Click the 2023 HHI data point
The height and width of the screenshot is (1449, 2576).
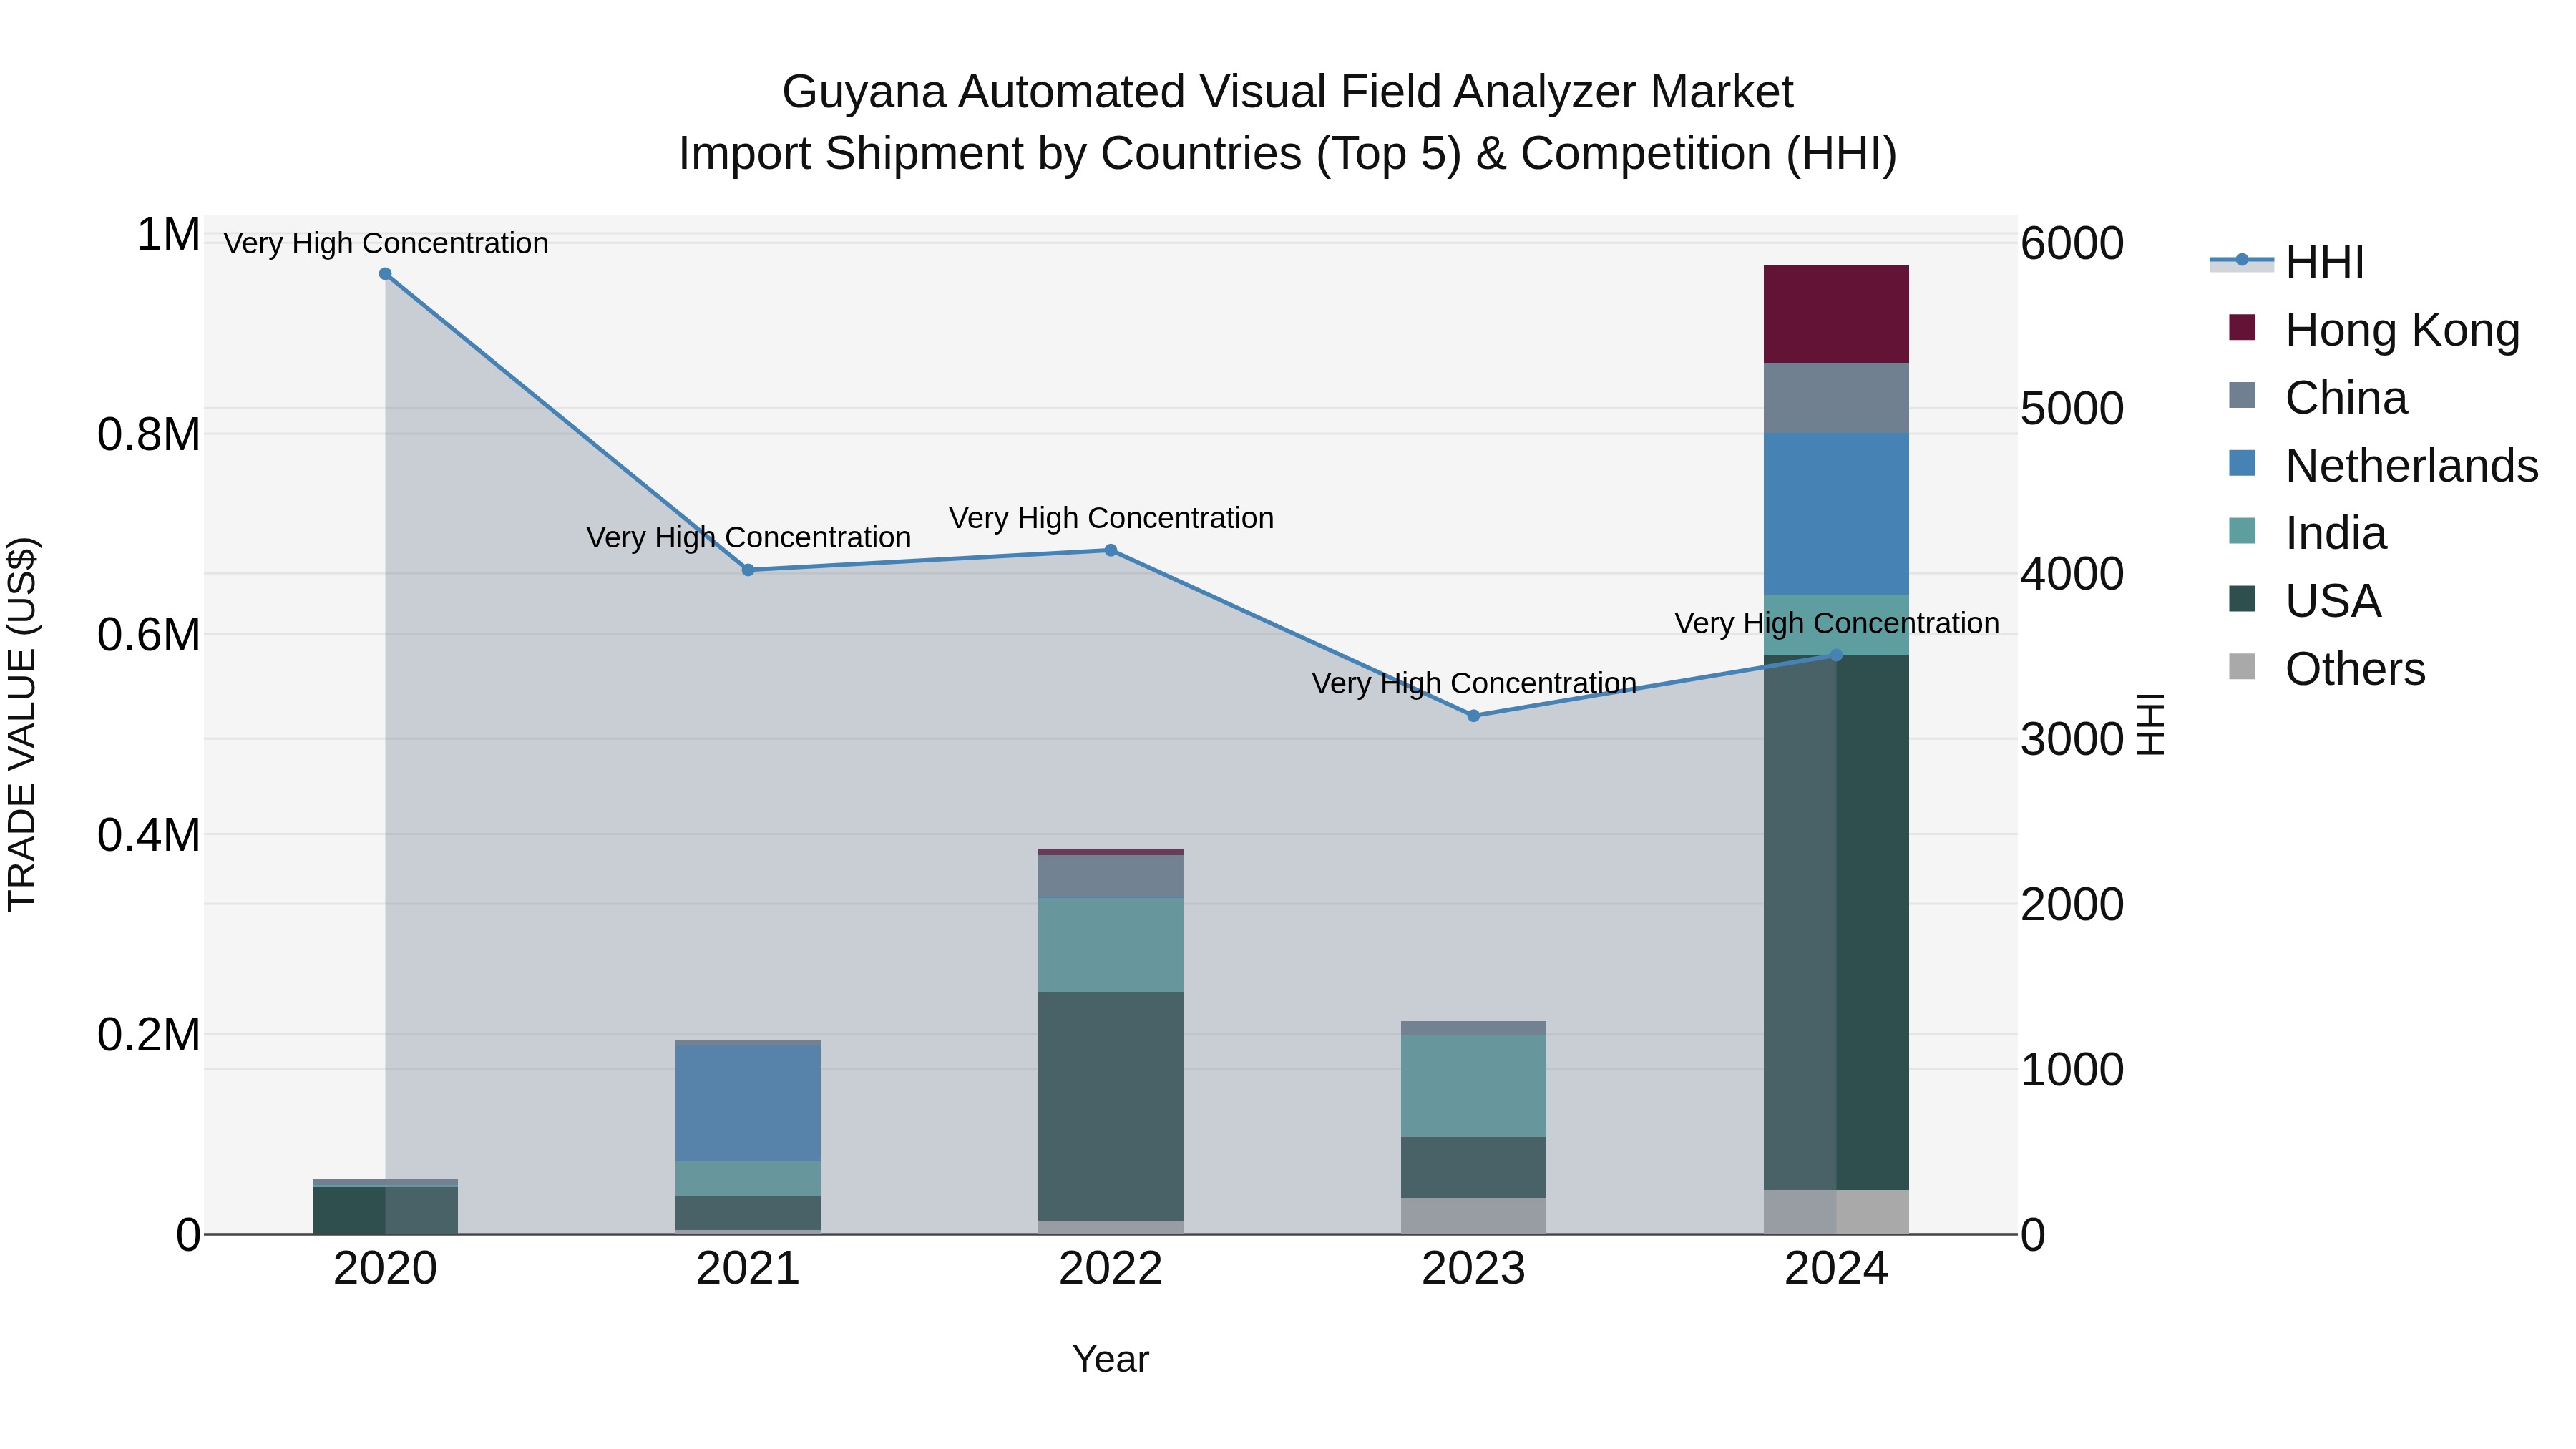[x=1473, y=716]
